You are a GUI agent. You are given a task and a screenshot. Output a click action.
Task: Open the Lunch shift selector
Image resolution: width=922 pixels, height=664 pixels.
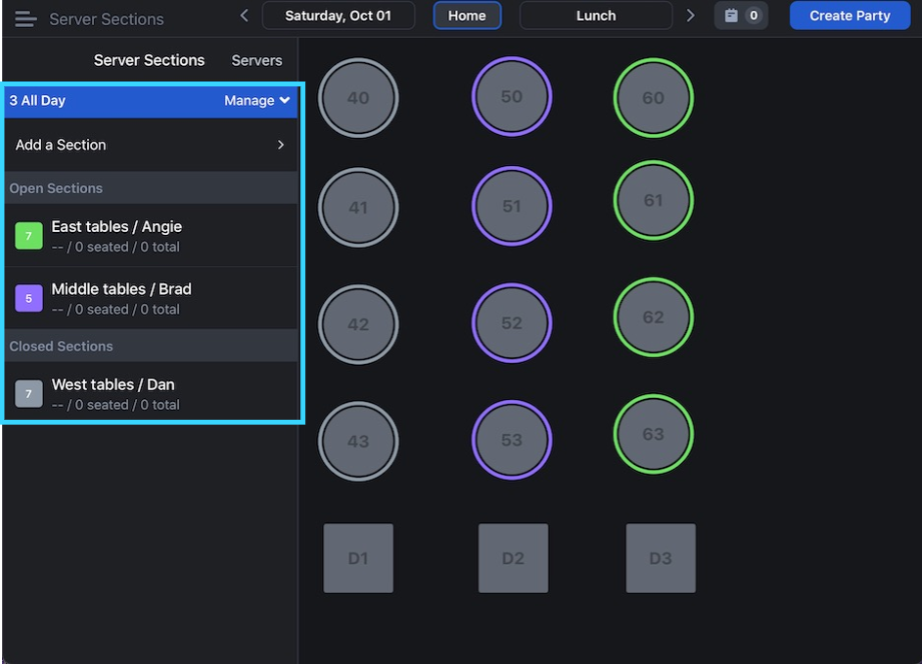(x=596, y=16)
